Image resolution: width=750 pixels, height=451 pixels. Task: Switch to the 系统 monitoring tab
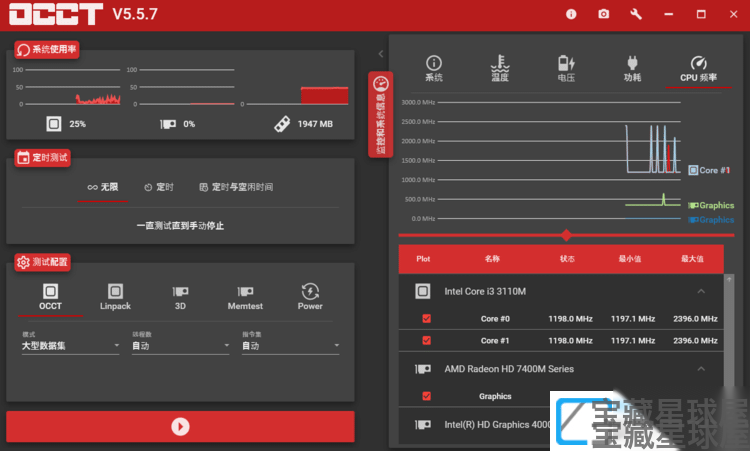pyautogui.click(x=434, y=68)
